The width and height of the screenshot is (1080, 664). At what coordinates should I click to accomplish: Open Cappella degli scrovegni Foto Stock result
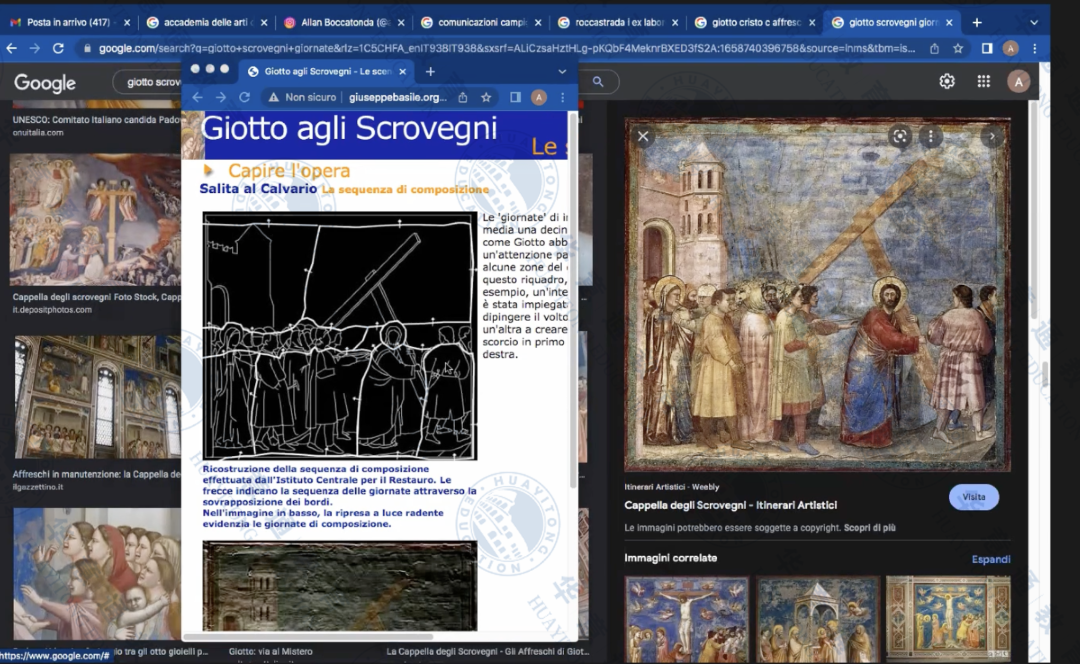click(94, 220)
